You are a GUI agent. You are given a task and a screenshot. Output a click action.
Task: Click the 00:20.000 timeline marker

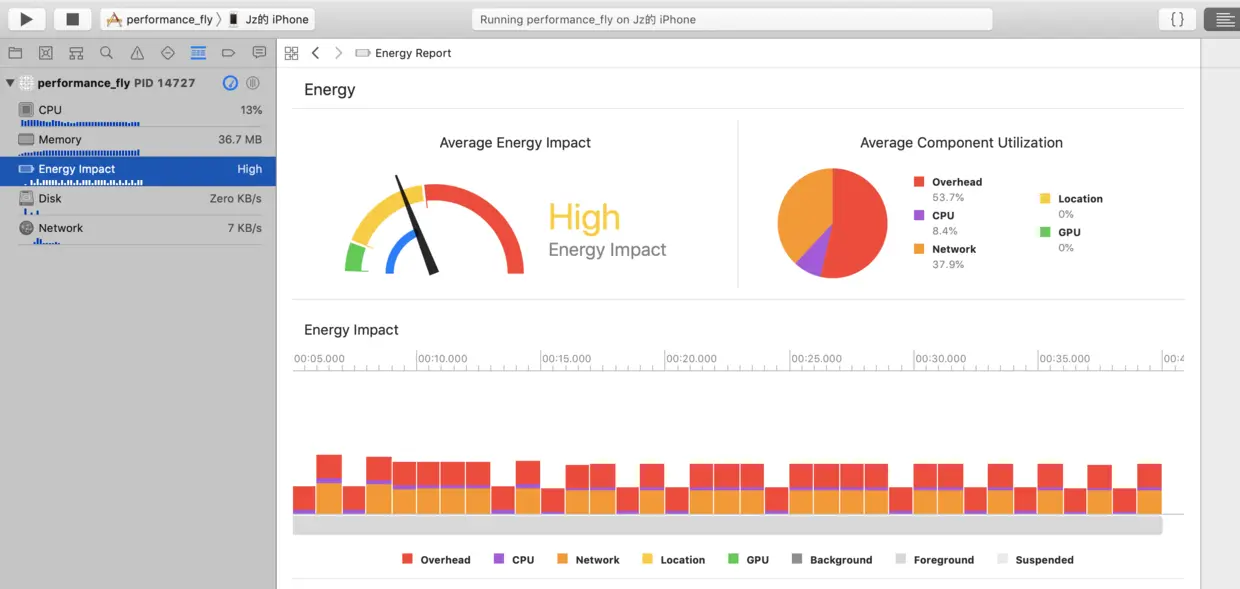[692, 358]
